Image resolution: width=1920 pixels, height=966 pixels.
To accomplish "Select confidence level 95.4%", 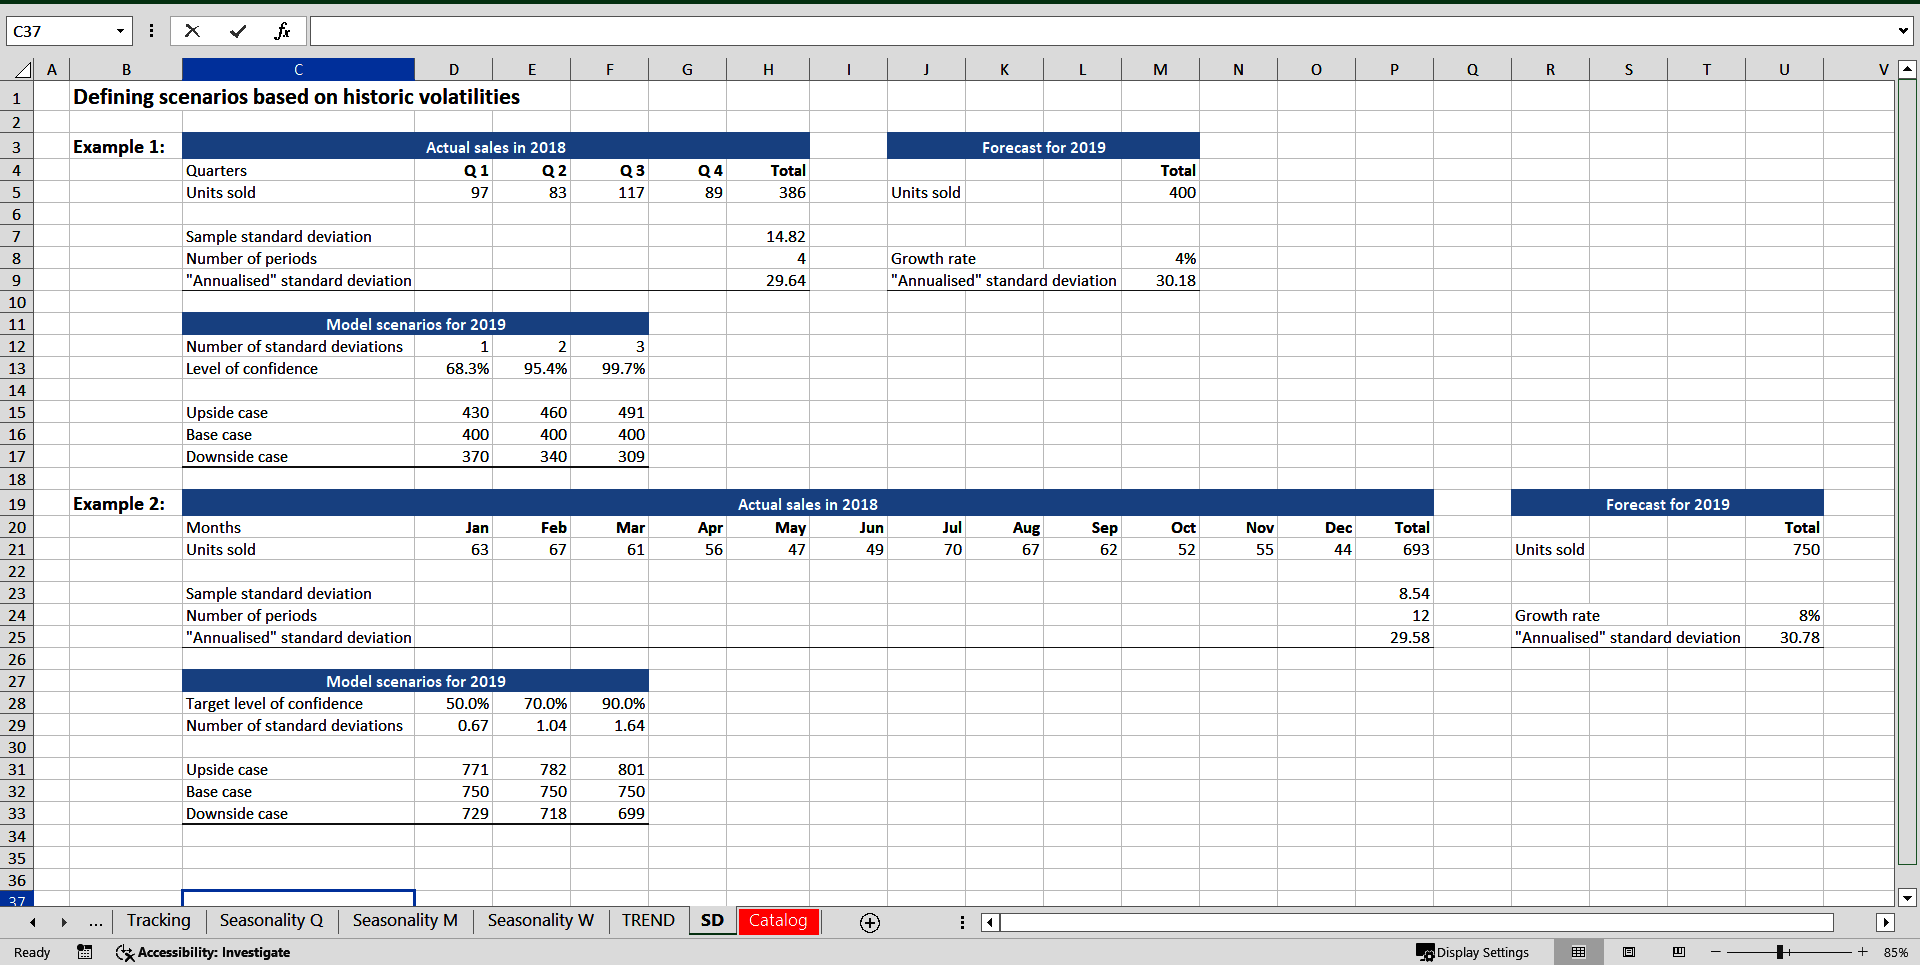I will tap(532, 368).
